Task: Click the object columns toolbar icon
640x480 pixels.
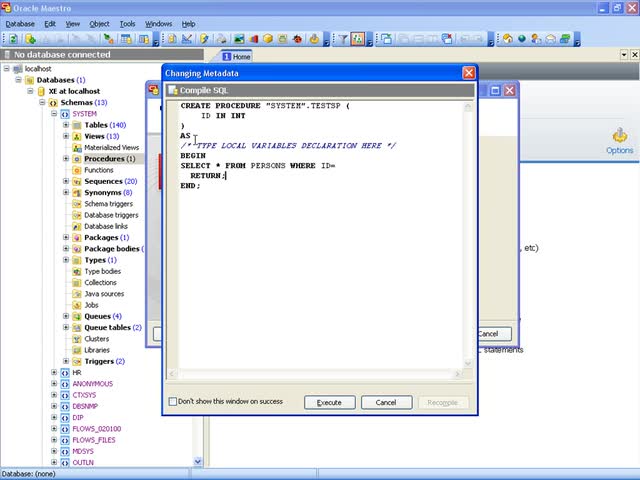Action: [144, 39]
